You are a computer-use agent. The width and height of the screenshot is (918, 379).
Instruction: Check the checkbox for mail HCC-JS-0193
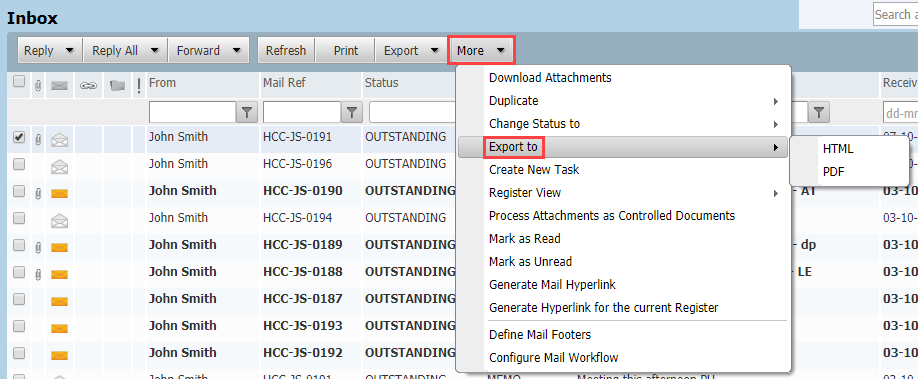(x=19, y=326)
